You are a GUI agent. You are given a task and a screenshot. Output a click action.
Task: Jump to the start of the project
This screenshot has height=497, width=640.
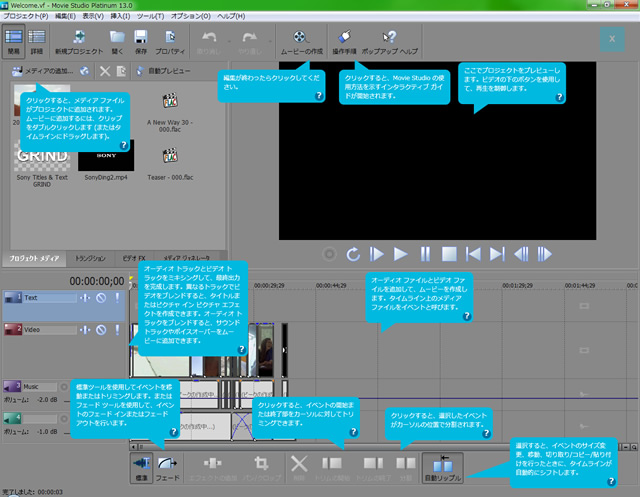tap(473, 254)
